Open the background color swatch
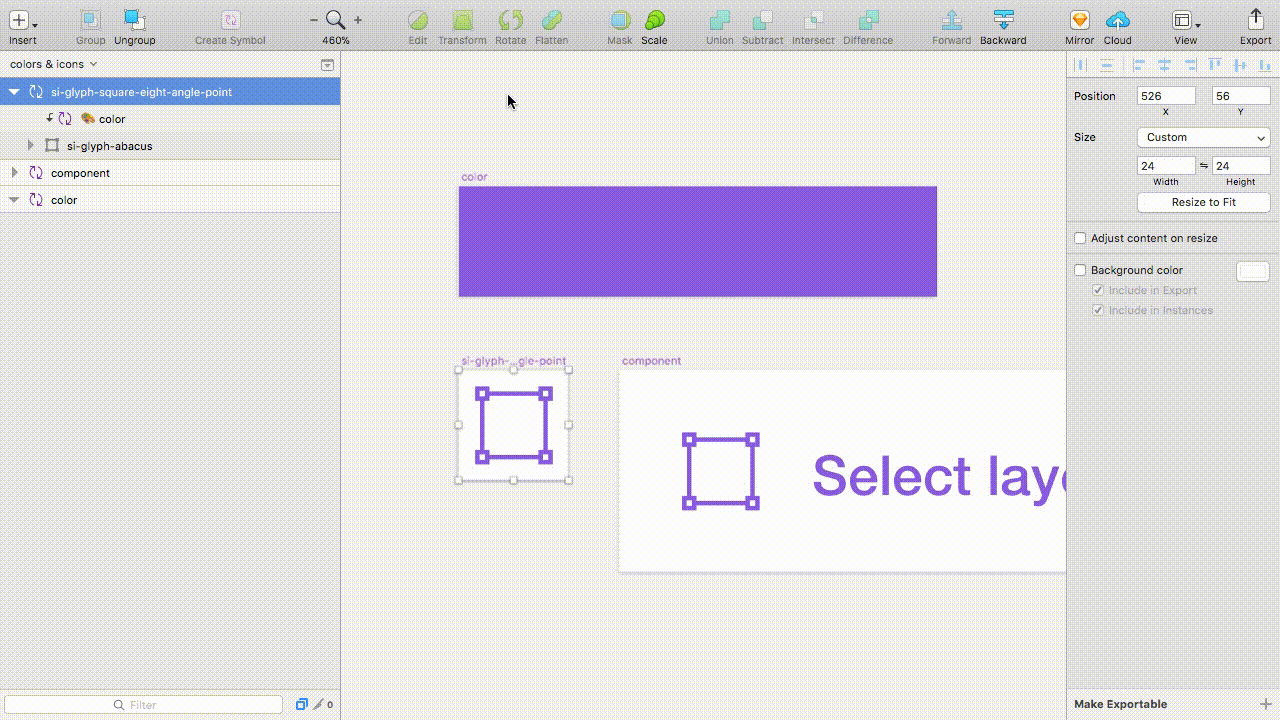This screenshot has height=720, width=1280. [x=1253, y=271]
